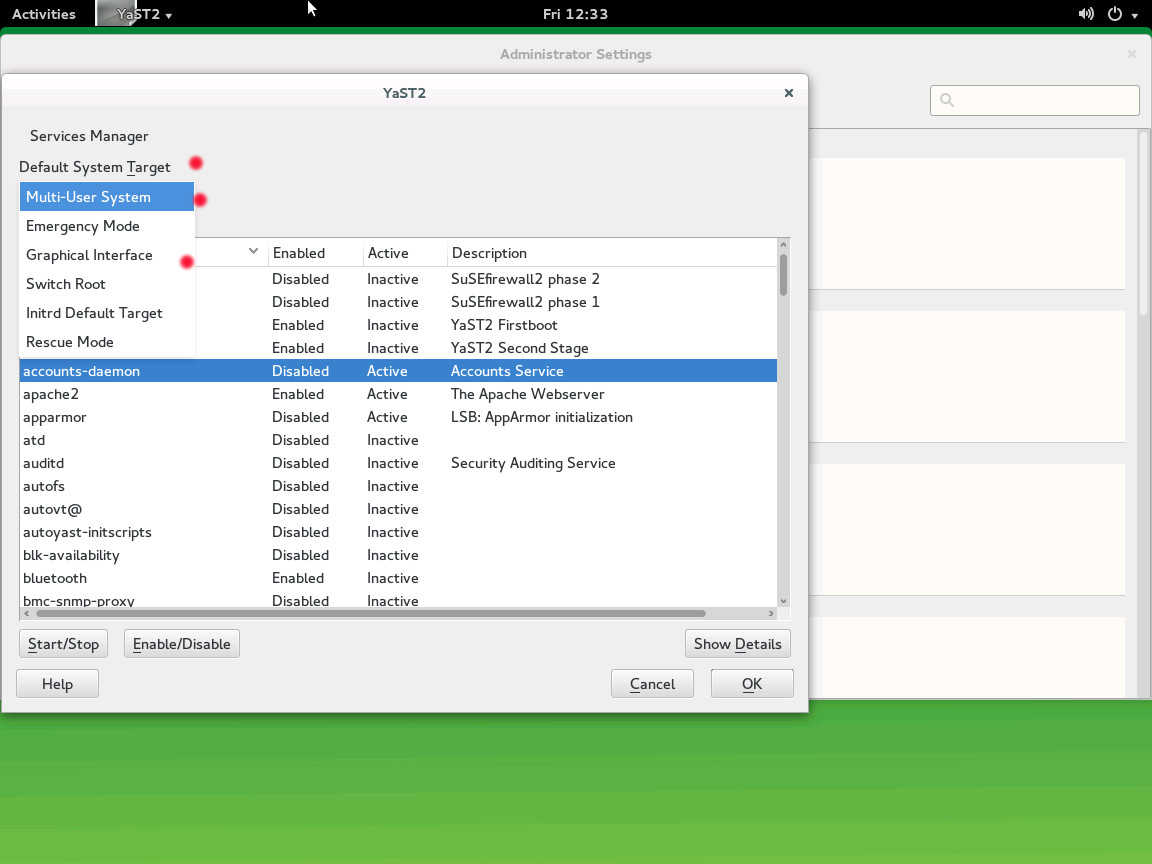Click the YaST2 Firstboot description
The height and width of the screenshot is (864, 1152).
504,325
